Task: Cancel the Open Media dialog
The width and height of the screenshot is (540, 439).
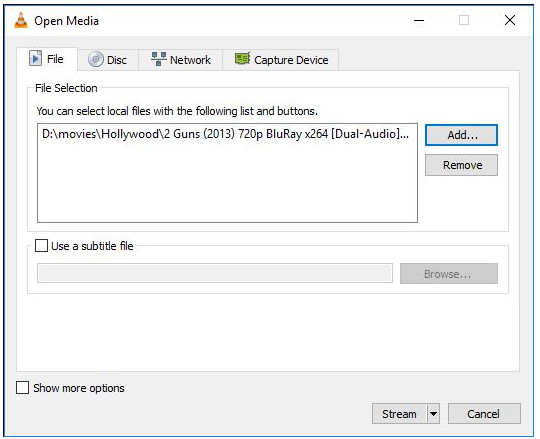Action: coord(484,414)
